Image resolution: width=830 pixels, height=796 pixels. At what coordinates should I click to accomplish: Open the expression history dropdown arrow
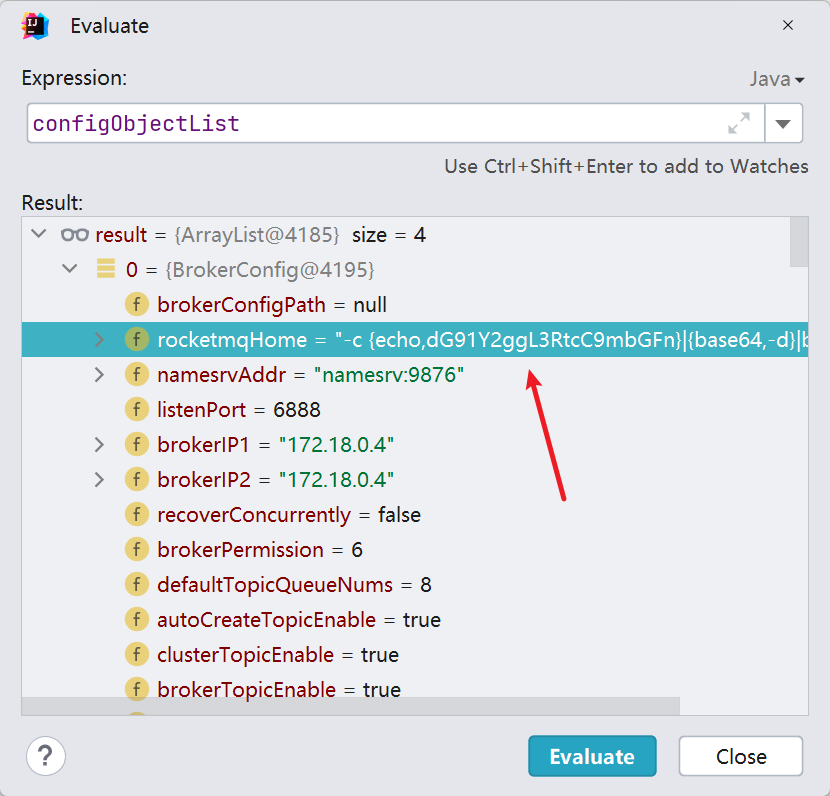[x=784, y=123]
